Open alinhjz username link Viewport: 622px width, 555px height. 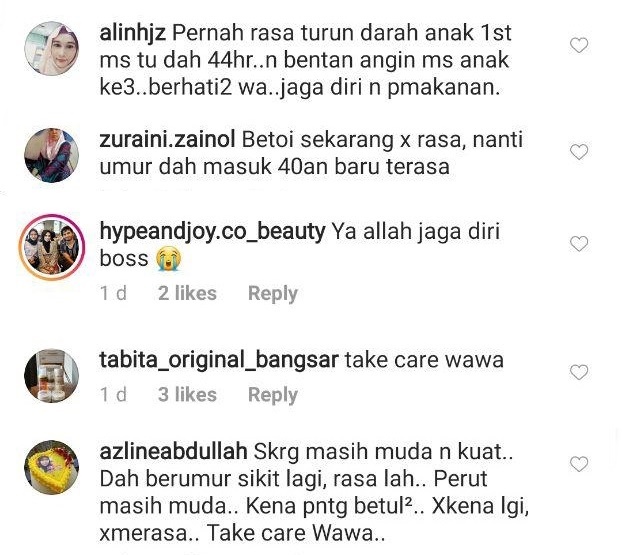[132, 33]
